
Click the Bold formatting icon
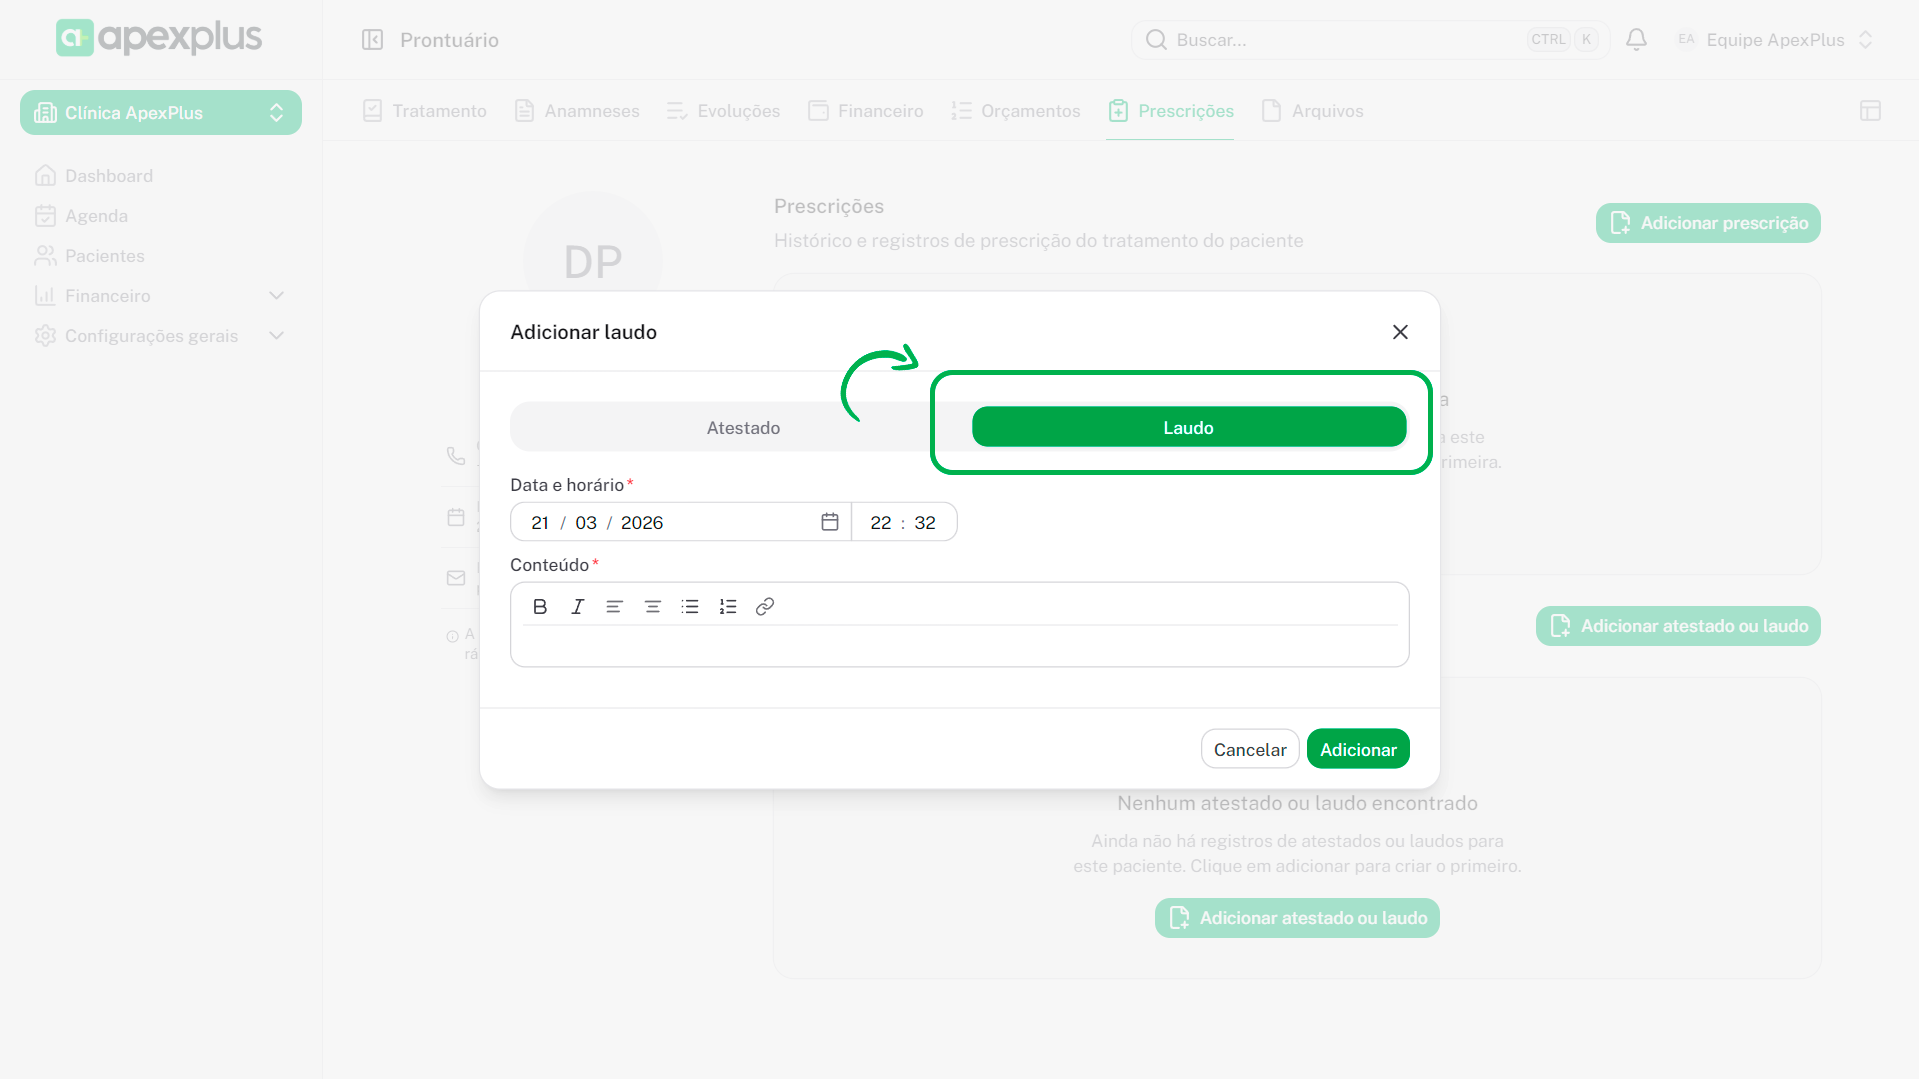click(x=540, y=606)
